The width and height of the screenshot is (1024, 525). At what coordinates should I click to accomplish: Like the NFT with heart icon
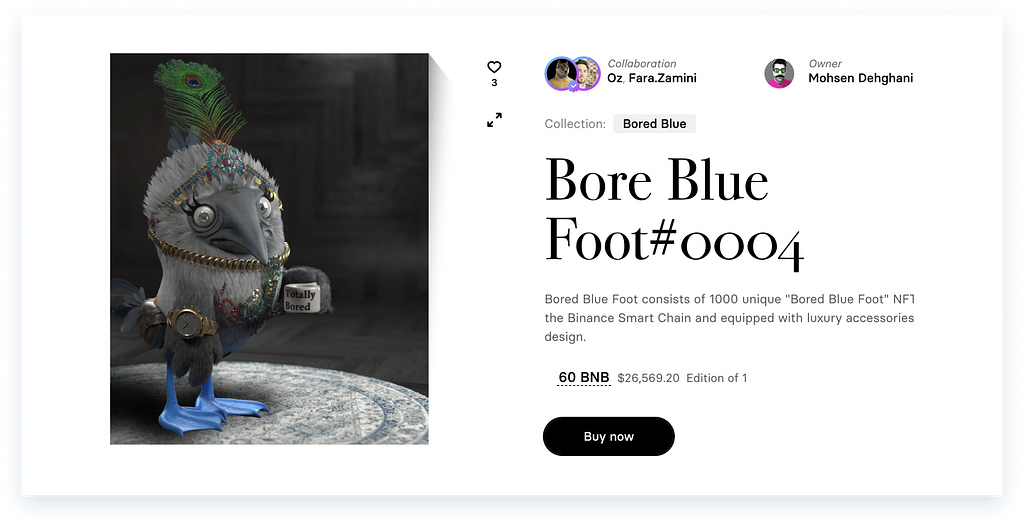point(494,67)
